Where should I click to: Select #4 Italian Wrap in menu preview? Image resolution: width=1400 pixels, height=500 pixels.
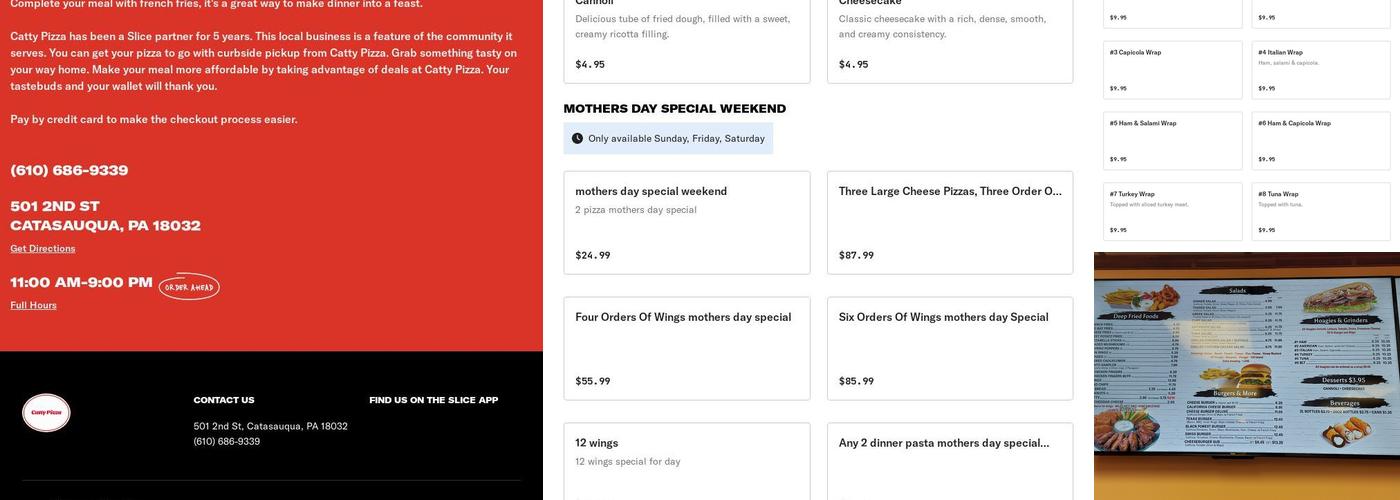pyautogui.click(x=1320, y=70)
